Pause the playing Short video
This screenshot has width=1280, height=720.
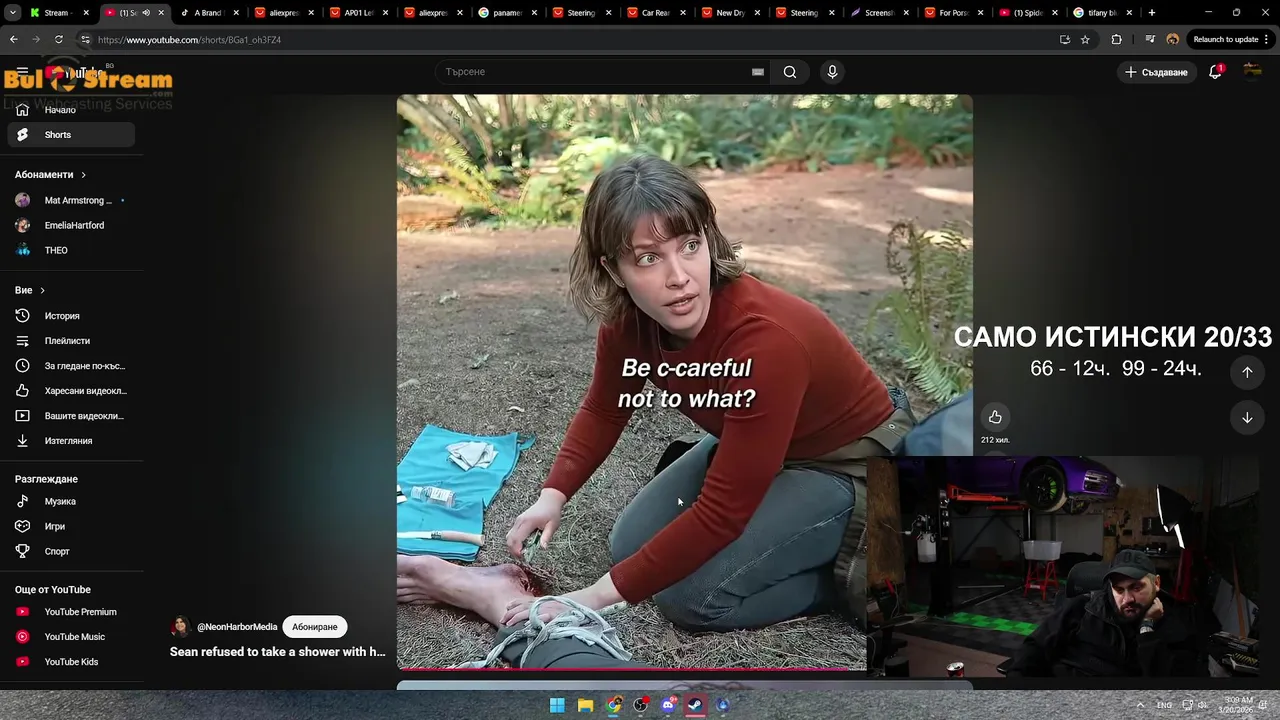pyautogui.click(x=684, y=382)
